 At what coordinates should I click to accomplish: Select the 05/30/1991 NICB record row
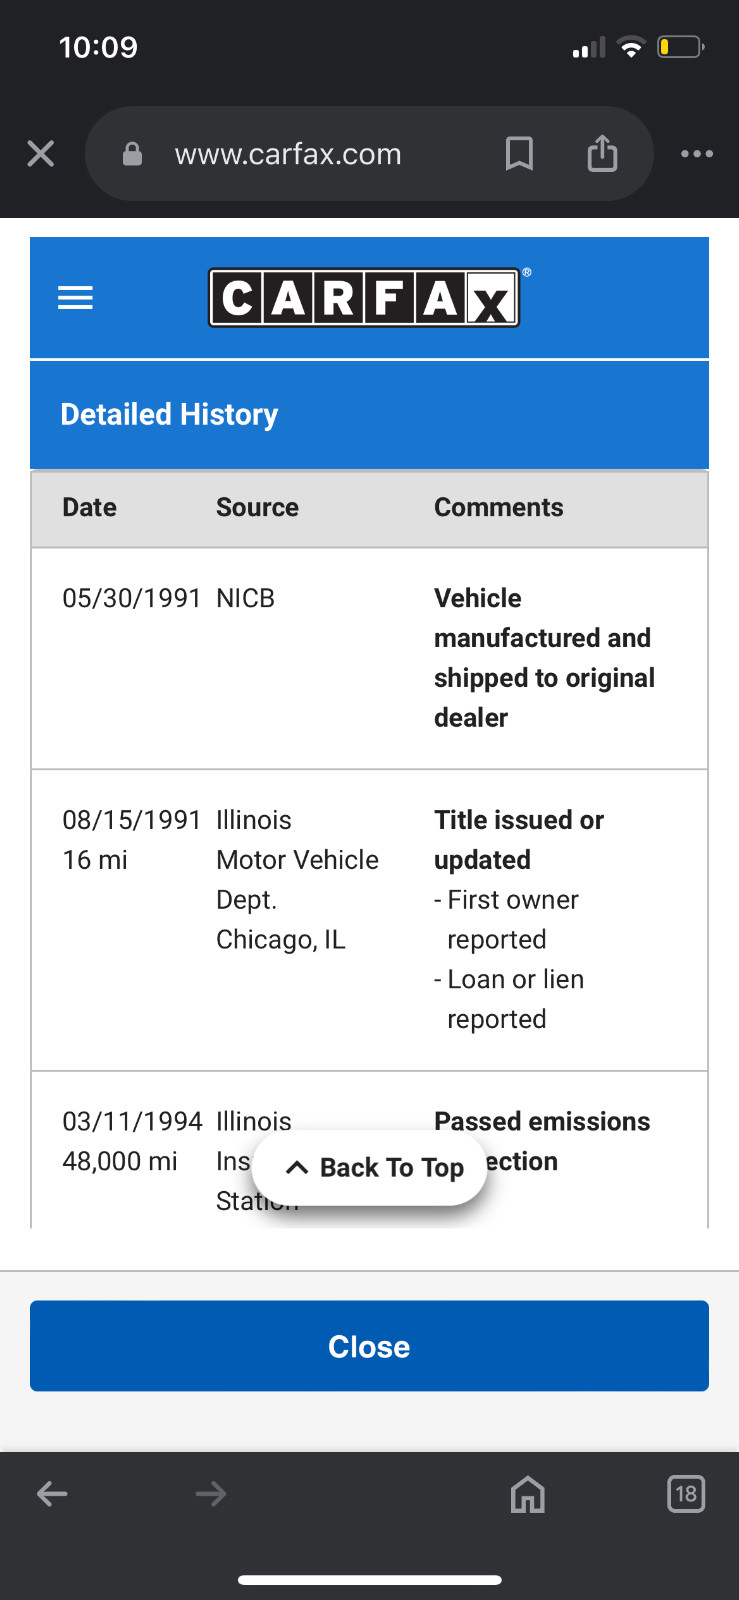[x=369, y=659]
